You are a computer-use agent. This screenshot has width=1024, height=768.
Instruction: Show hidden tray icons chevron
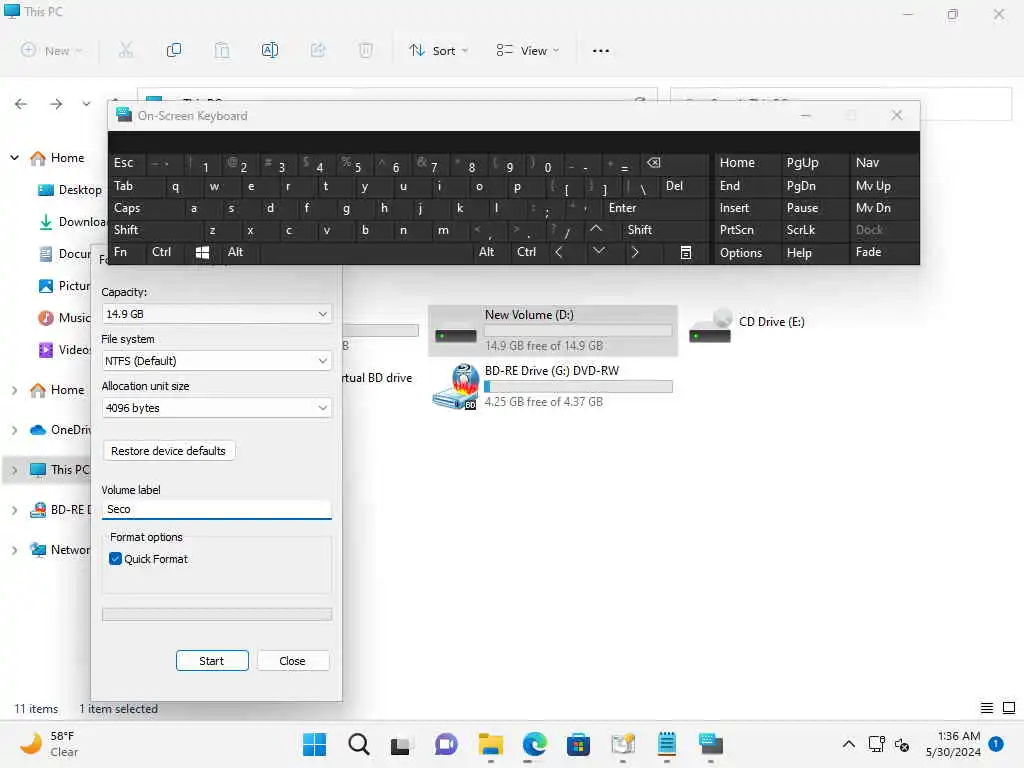click(x=848, y=744)
